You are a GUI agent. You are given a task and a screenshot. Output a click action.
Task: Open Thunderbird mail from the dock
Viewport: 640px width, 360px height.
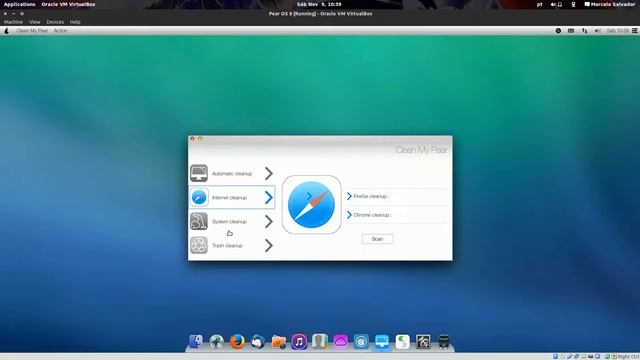pyautogui.click(x=258, y=342)
